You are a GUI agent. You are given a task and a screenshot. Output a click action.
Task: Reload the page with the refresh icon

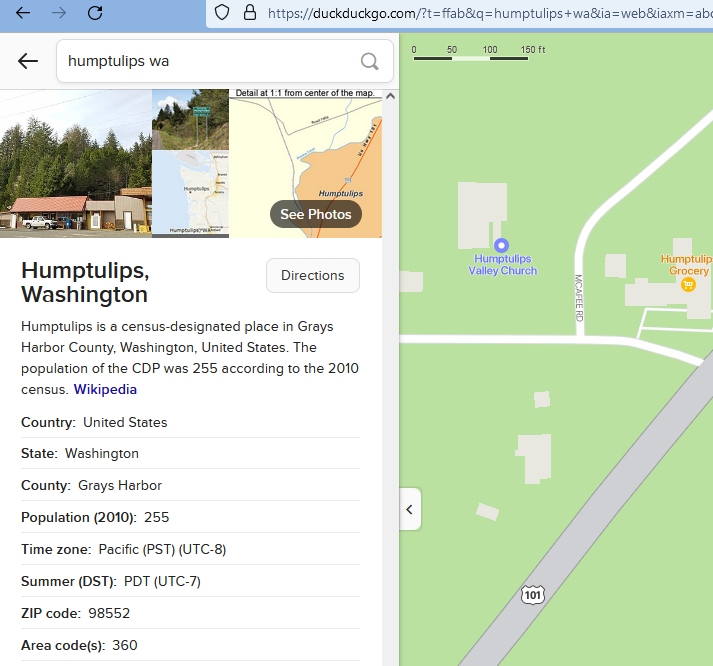tap(95, 13)
